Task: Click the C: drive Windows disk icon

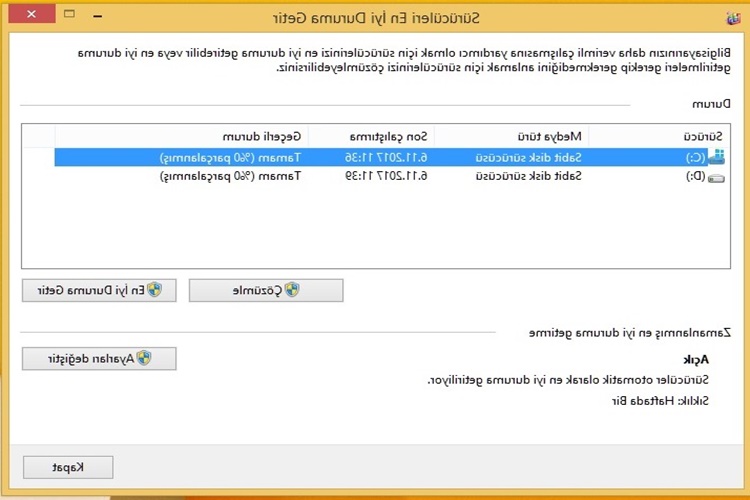Action: click(x=716, y=156)
